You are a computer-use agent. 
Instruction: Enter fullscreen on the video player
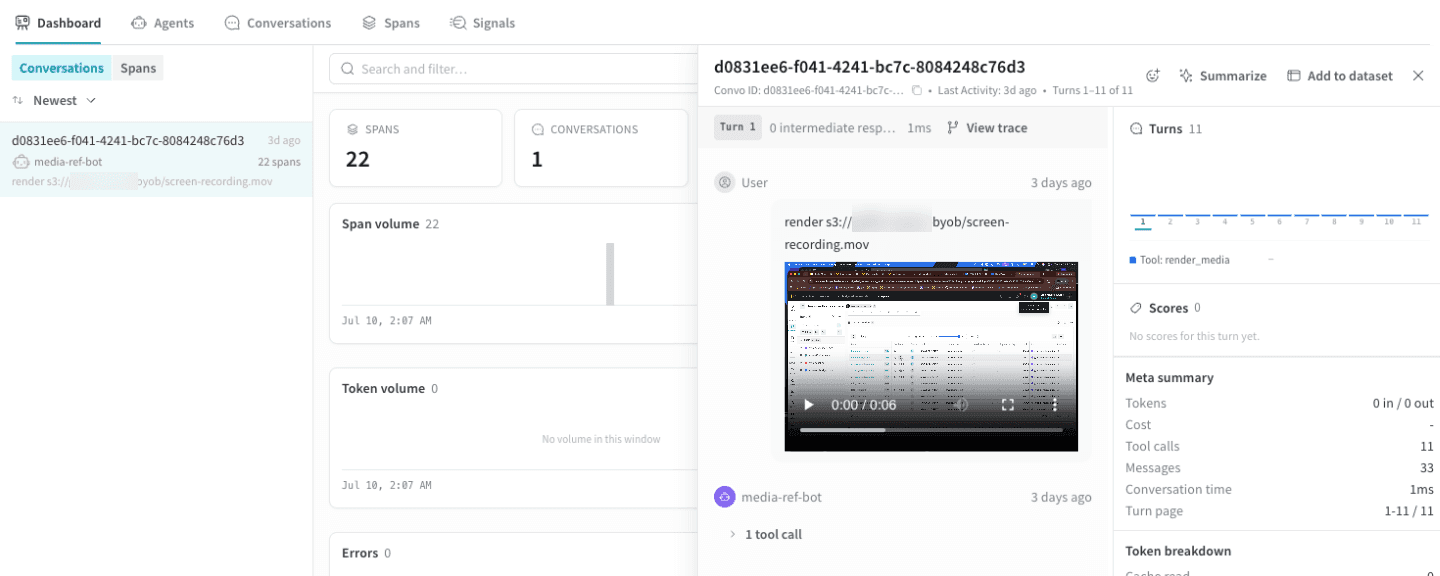point(1008,405)
